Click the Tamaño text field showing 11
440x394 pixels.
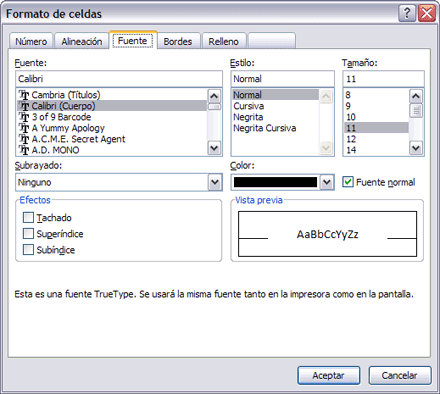click(383, 79)
